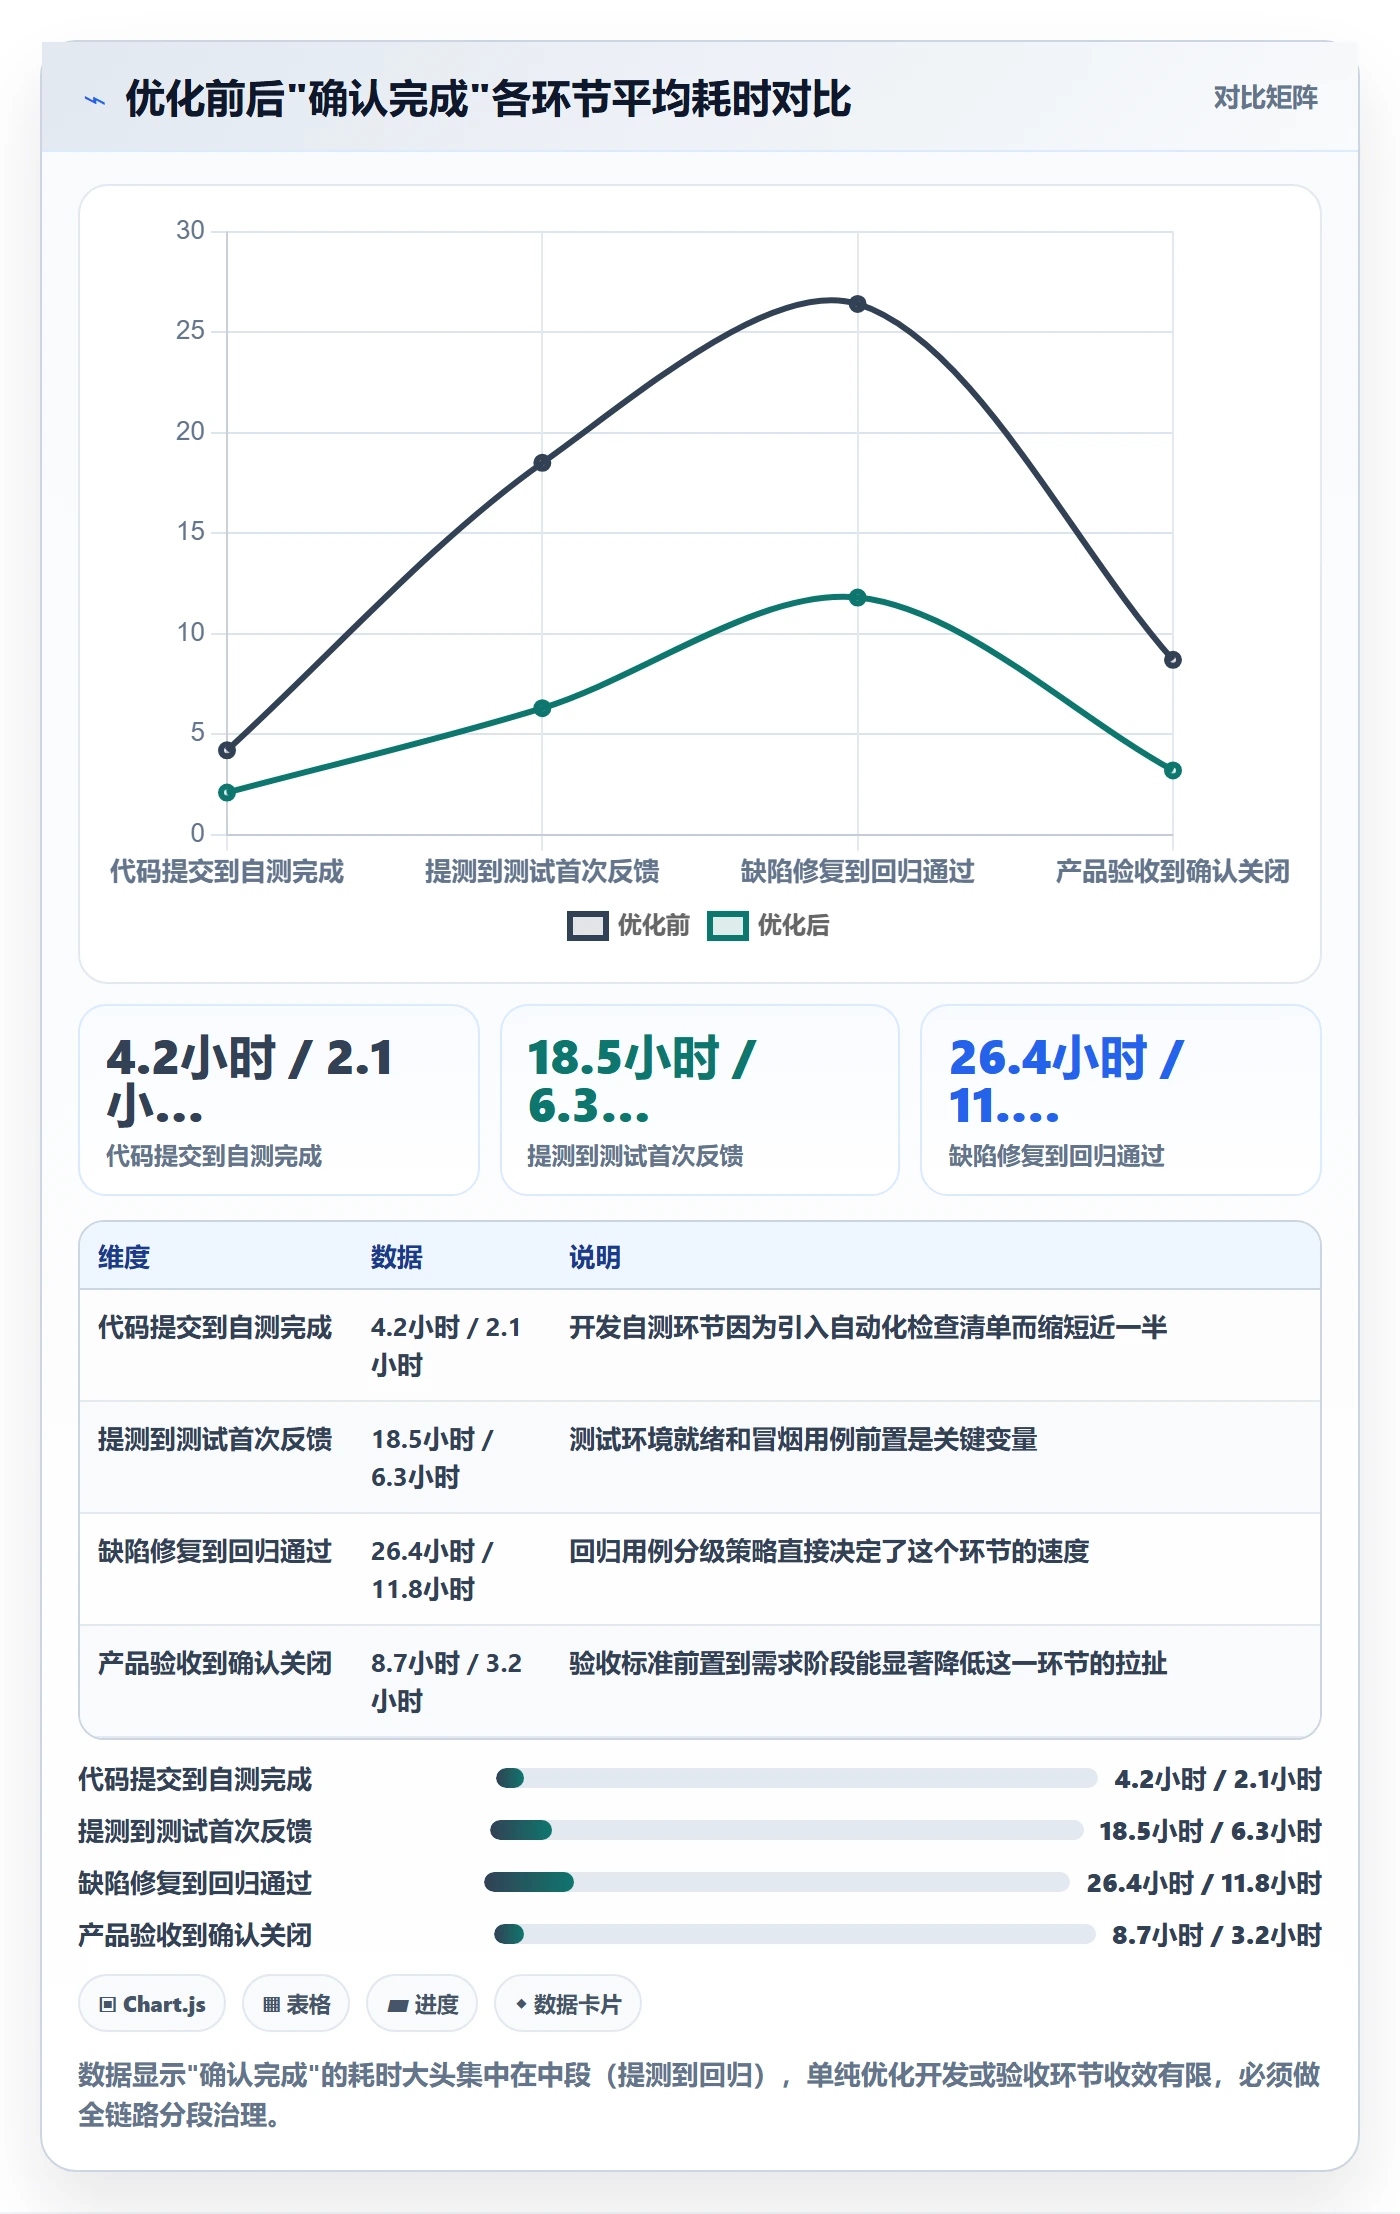1400x2214 pixels.
Task: Open the 26.4小时 / 11 data card
Action: coord(1121,1100)
